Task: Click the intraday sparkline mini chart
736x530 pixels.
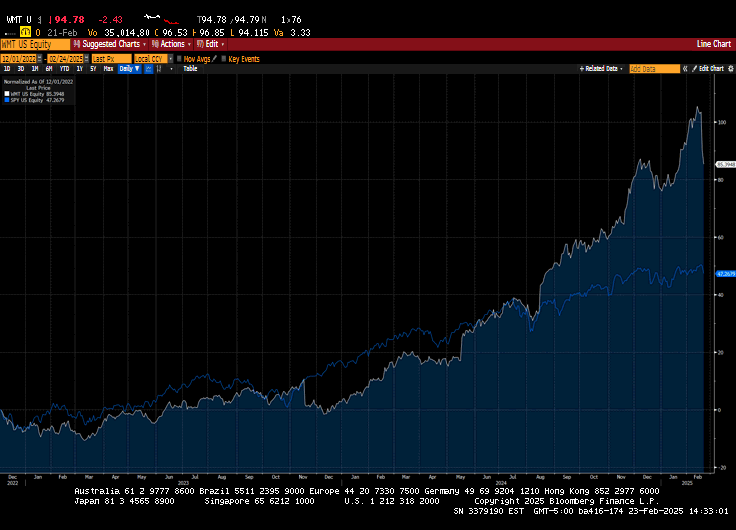Action: pyautogui.click(x=161, y=18)
